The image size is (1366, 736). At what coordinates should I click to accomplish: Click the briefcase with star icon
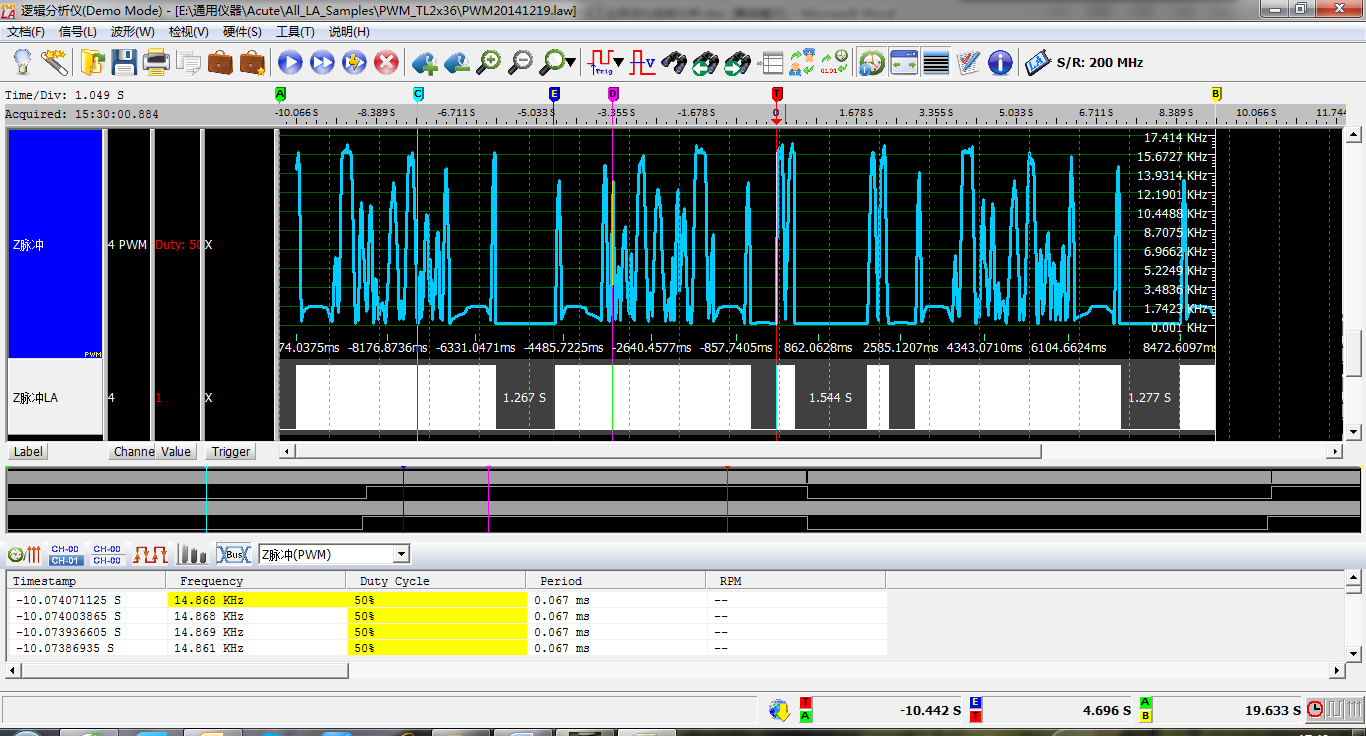tap(252, 63)
